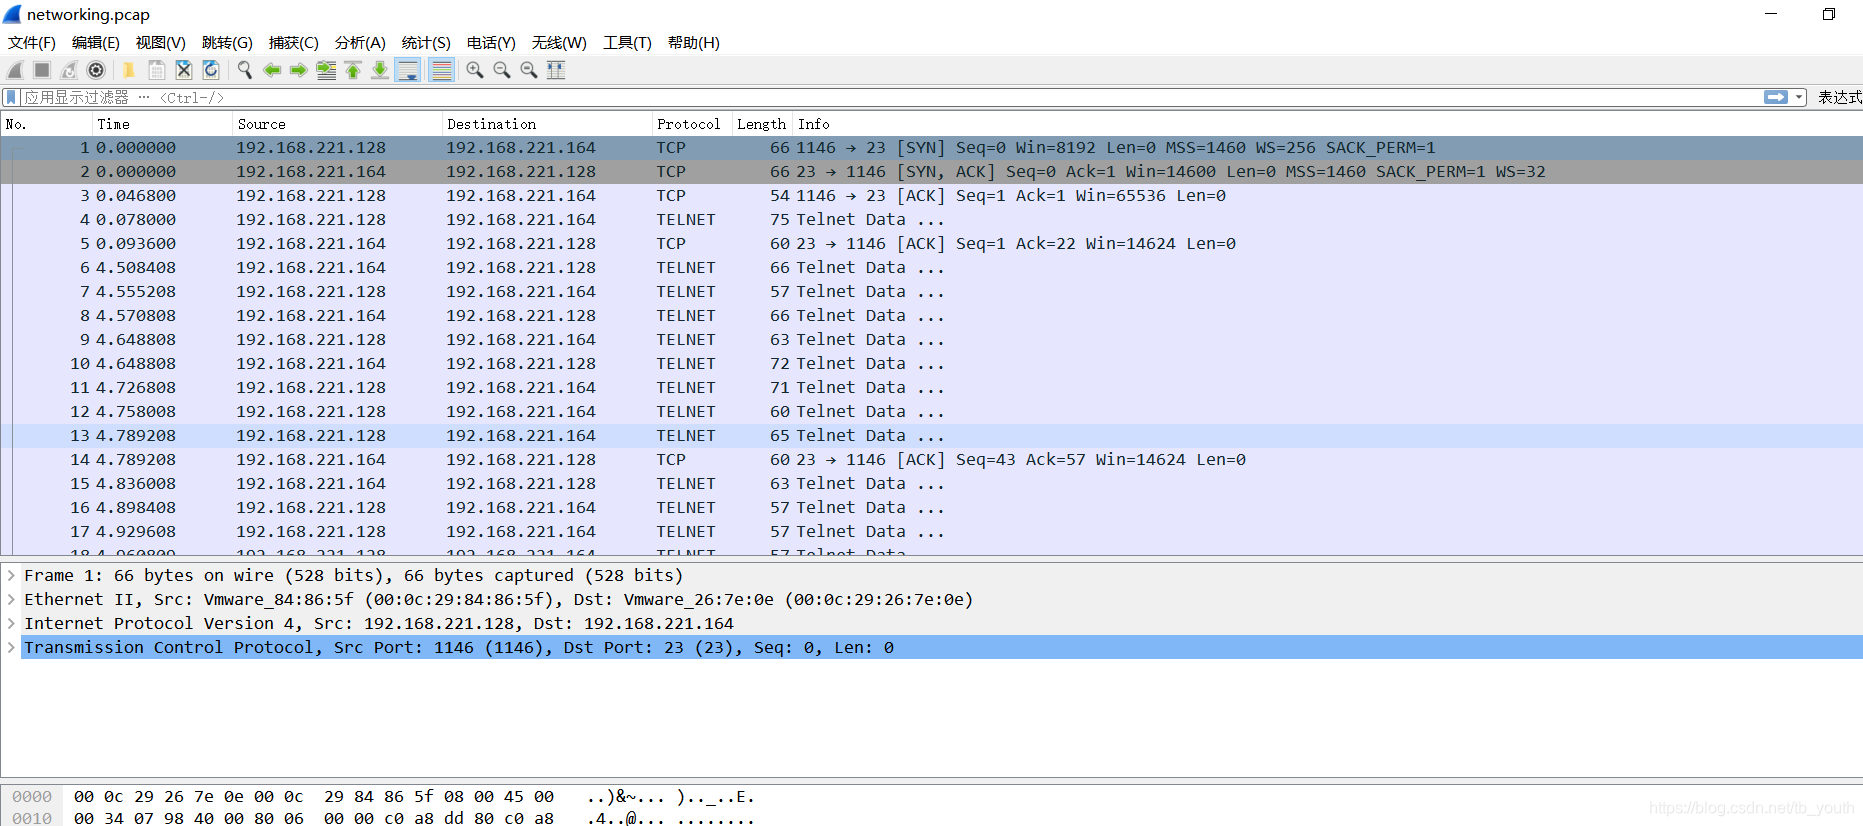Select packet 11, the 71-byte TELNET packet
1863x826 pixels.
[931, 387]
